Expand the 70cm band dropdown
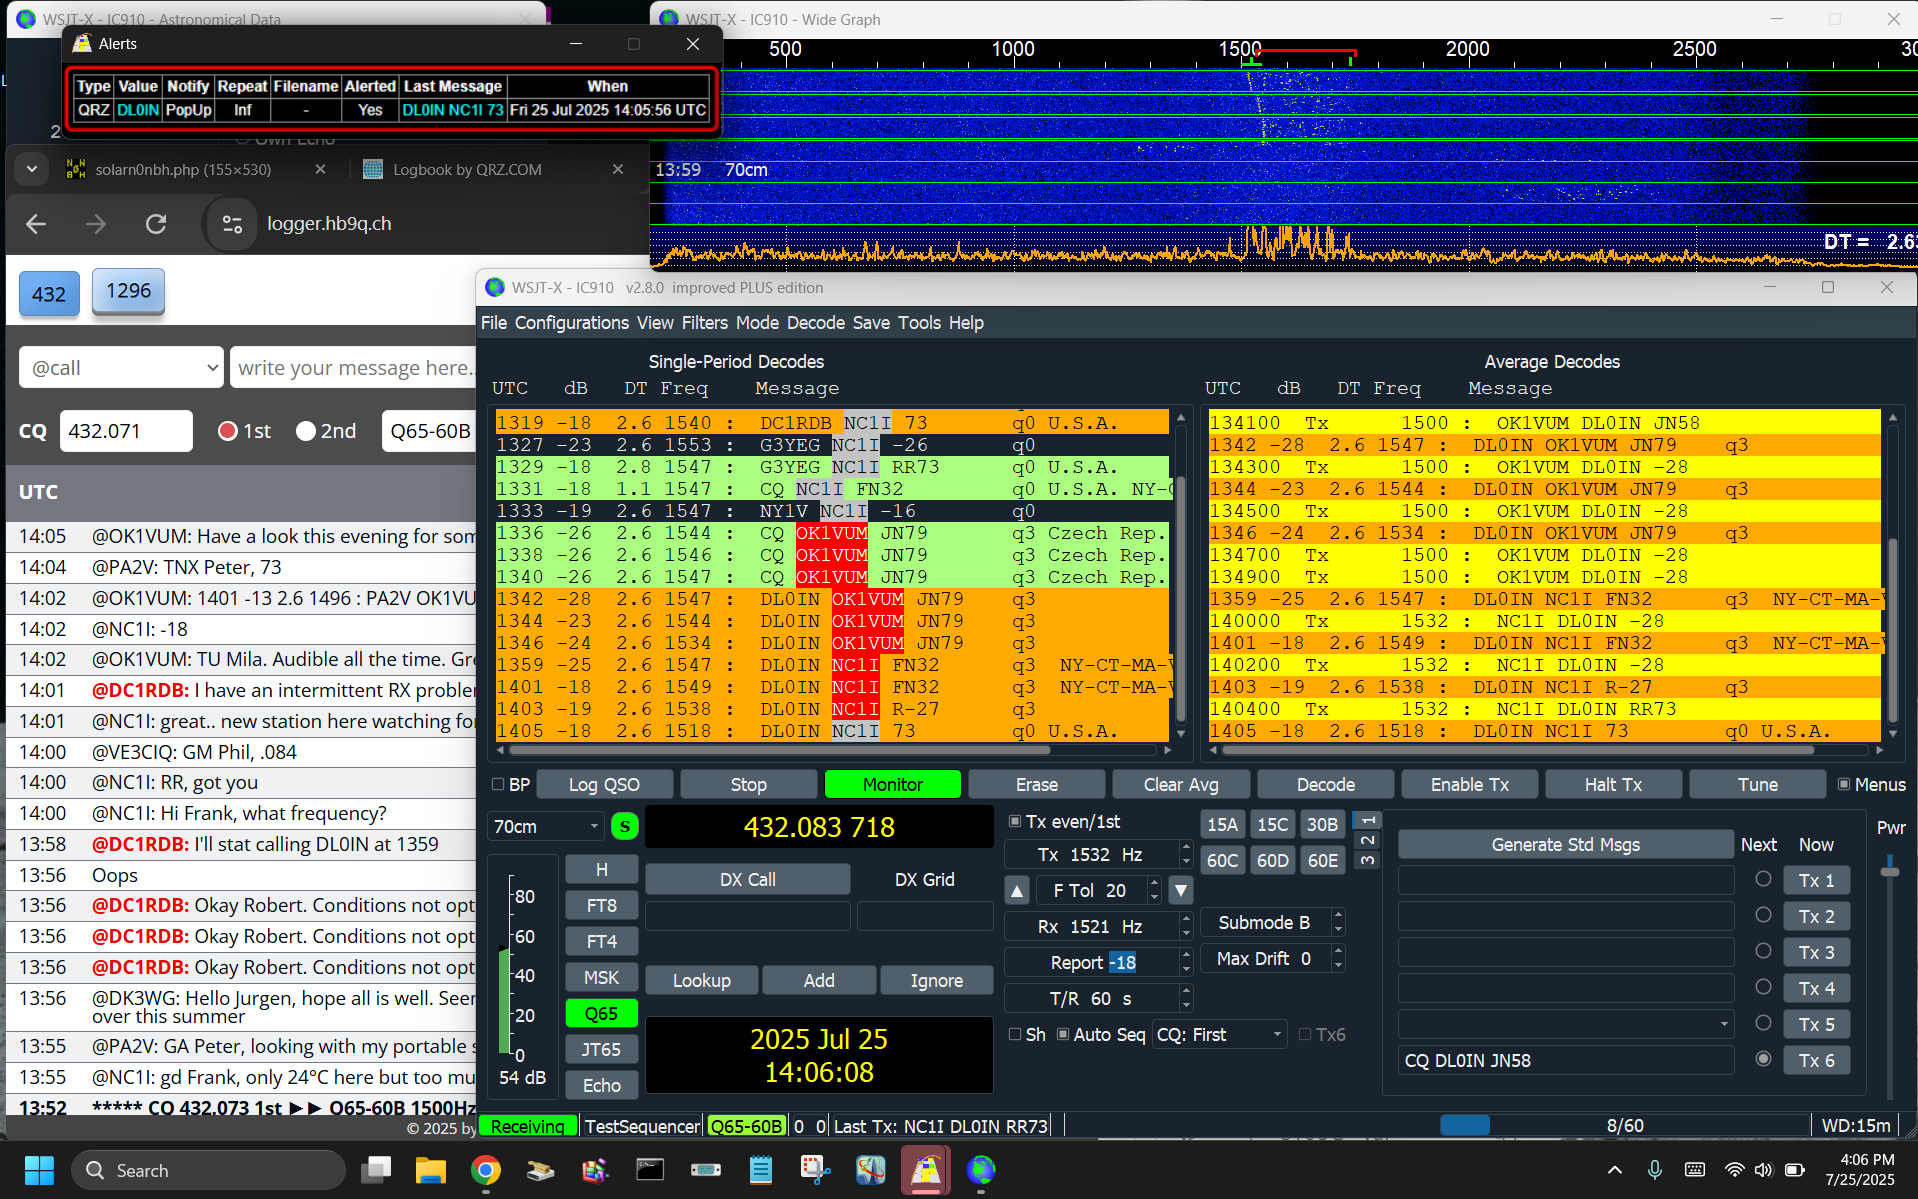This screenshot has width=1918, height=1199. point(546,826)
